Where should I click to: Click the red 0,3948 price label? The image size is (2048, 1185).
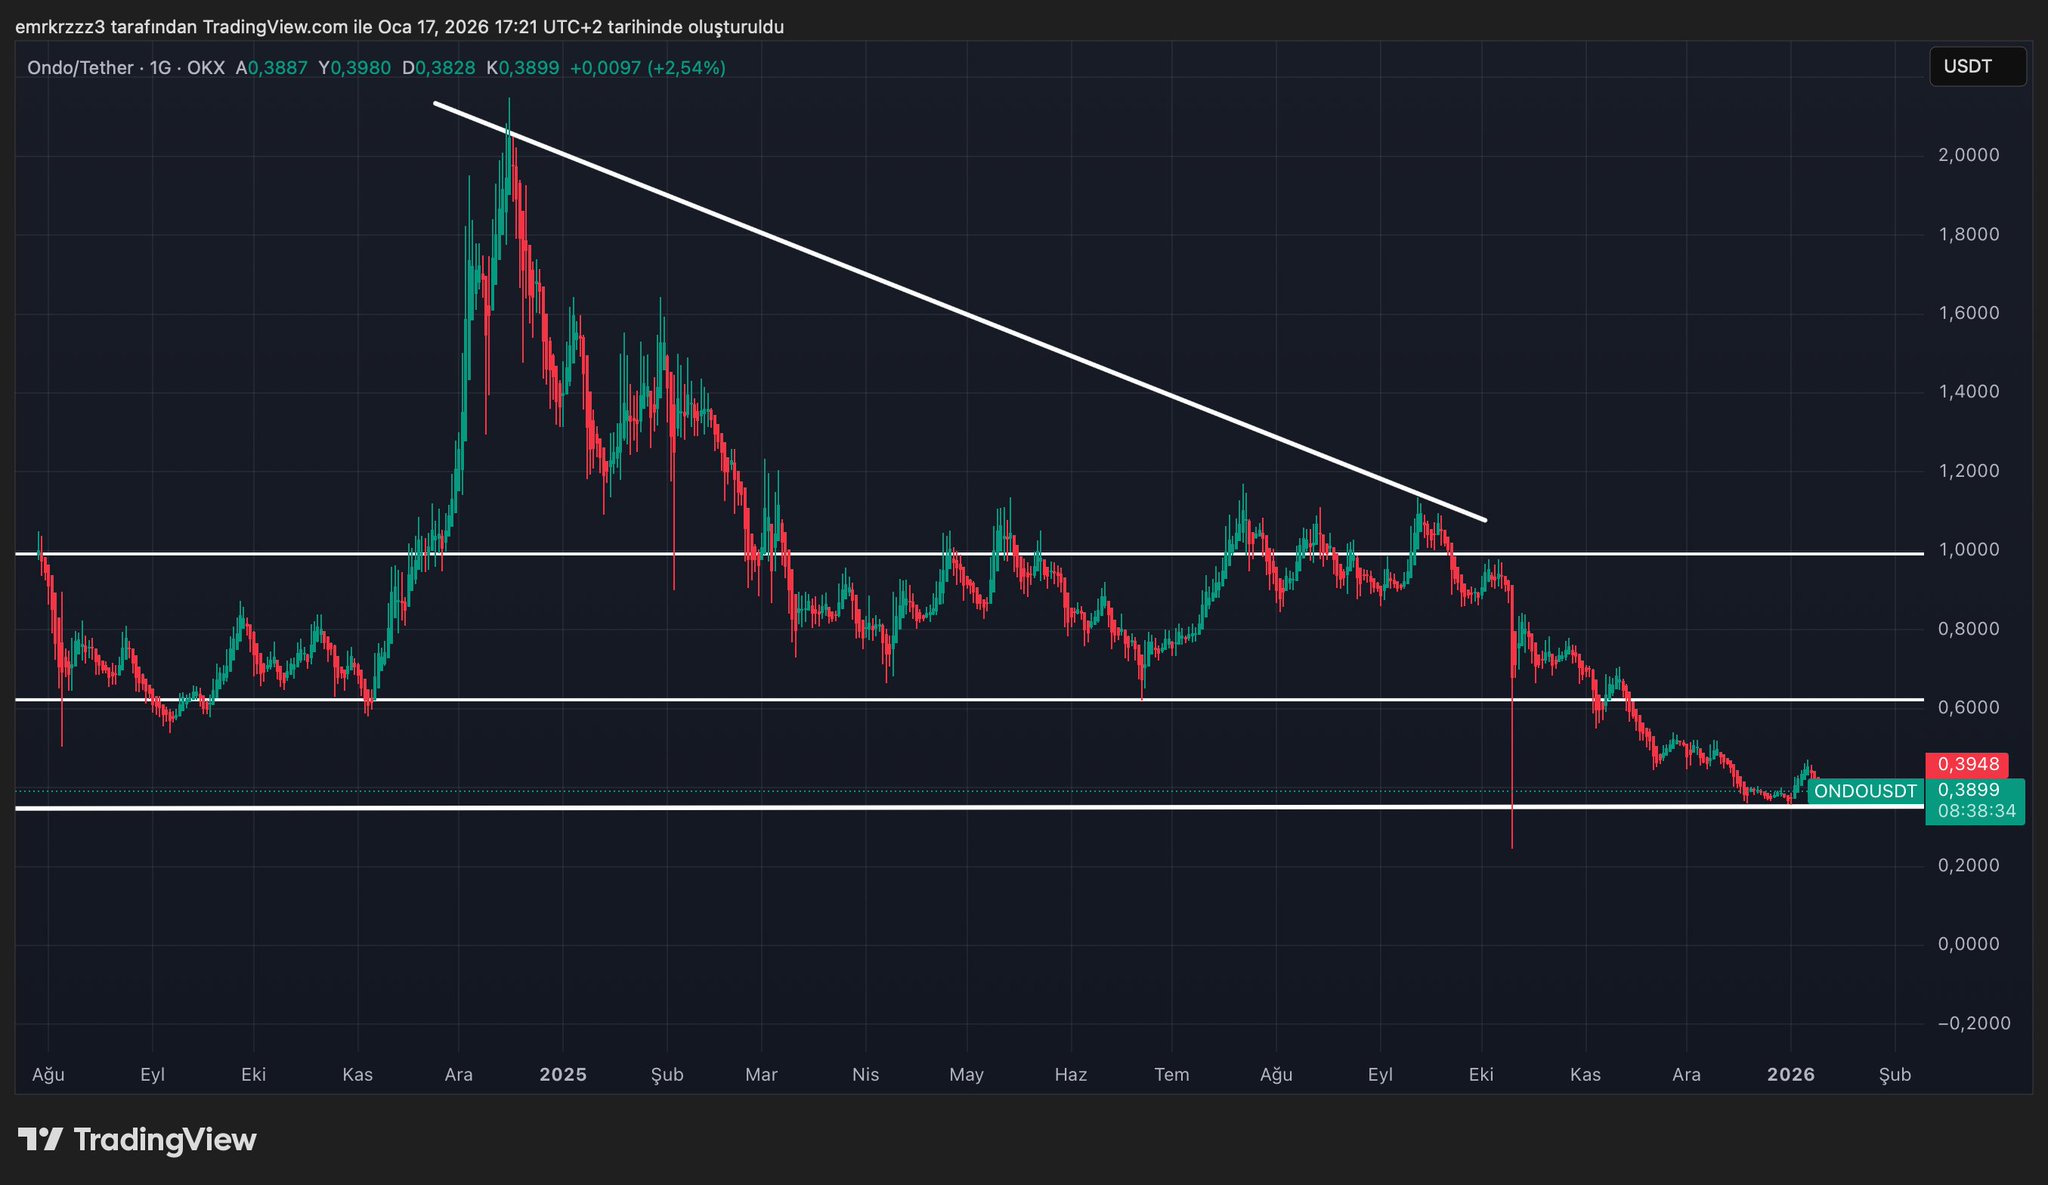(x=1967, y=764)
